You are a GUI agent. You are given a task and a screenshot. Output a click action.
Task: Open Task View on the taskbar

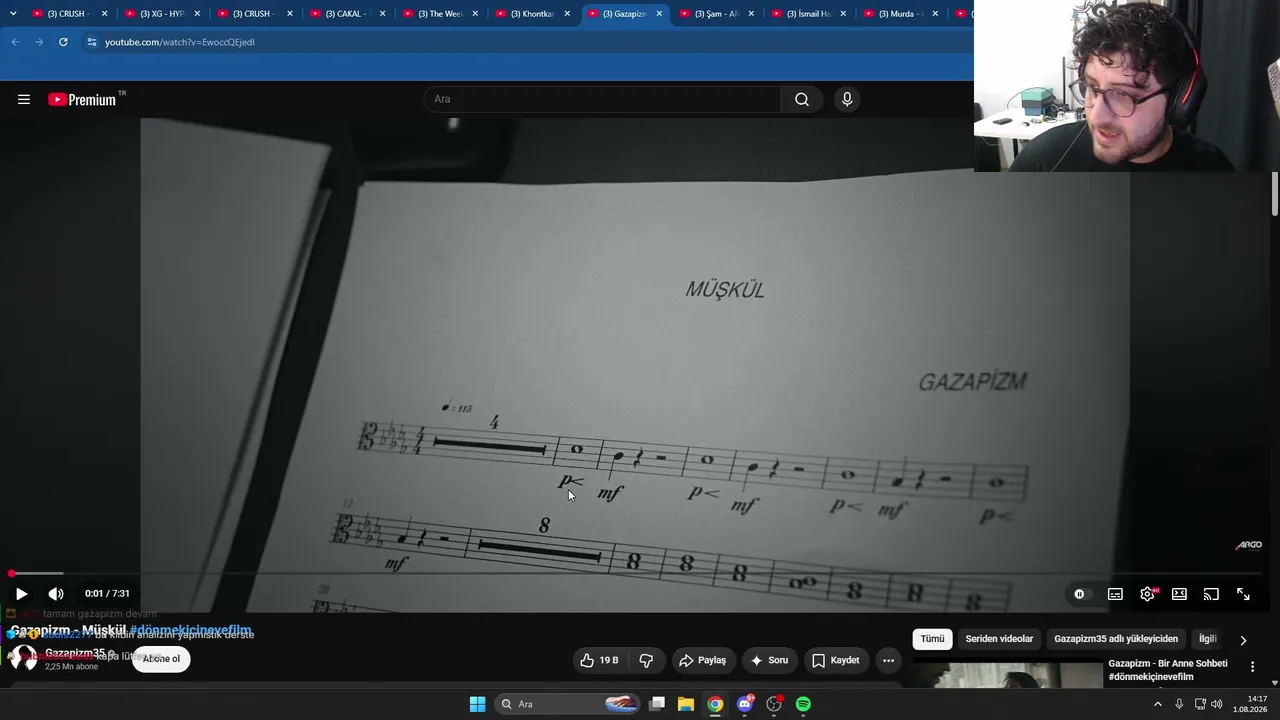click(x=657, y=704)
